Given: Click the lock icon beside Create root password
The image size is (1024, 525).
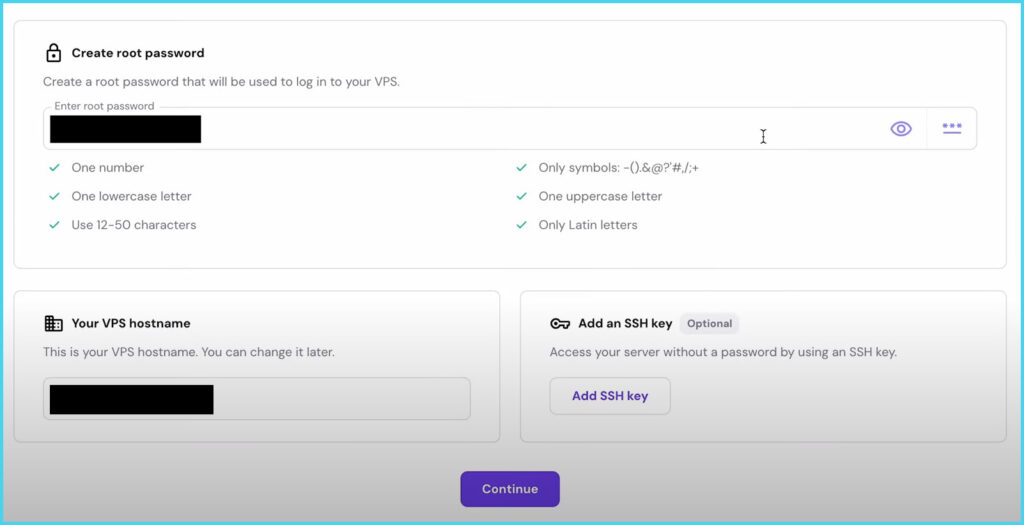Looking at the screenshot, I should (54, 53).
